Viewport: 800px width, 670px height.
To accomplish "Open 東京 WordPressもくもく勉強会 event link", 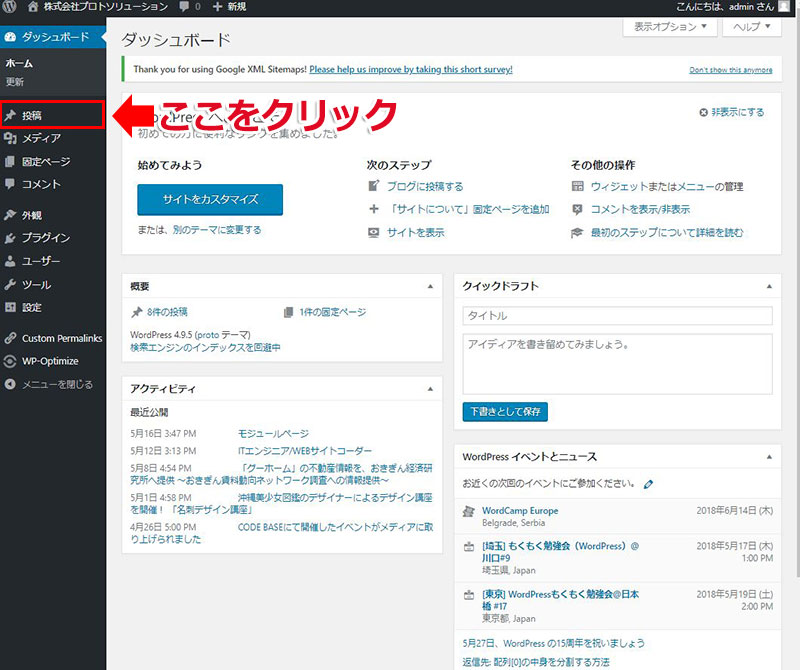I will pyautogui.click(x=560, y=600).
